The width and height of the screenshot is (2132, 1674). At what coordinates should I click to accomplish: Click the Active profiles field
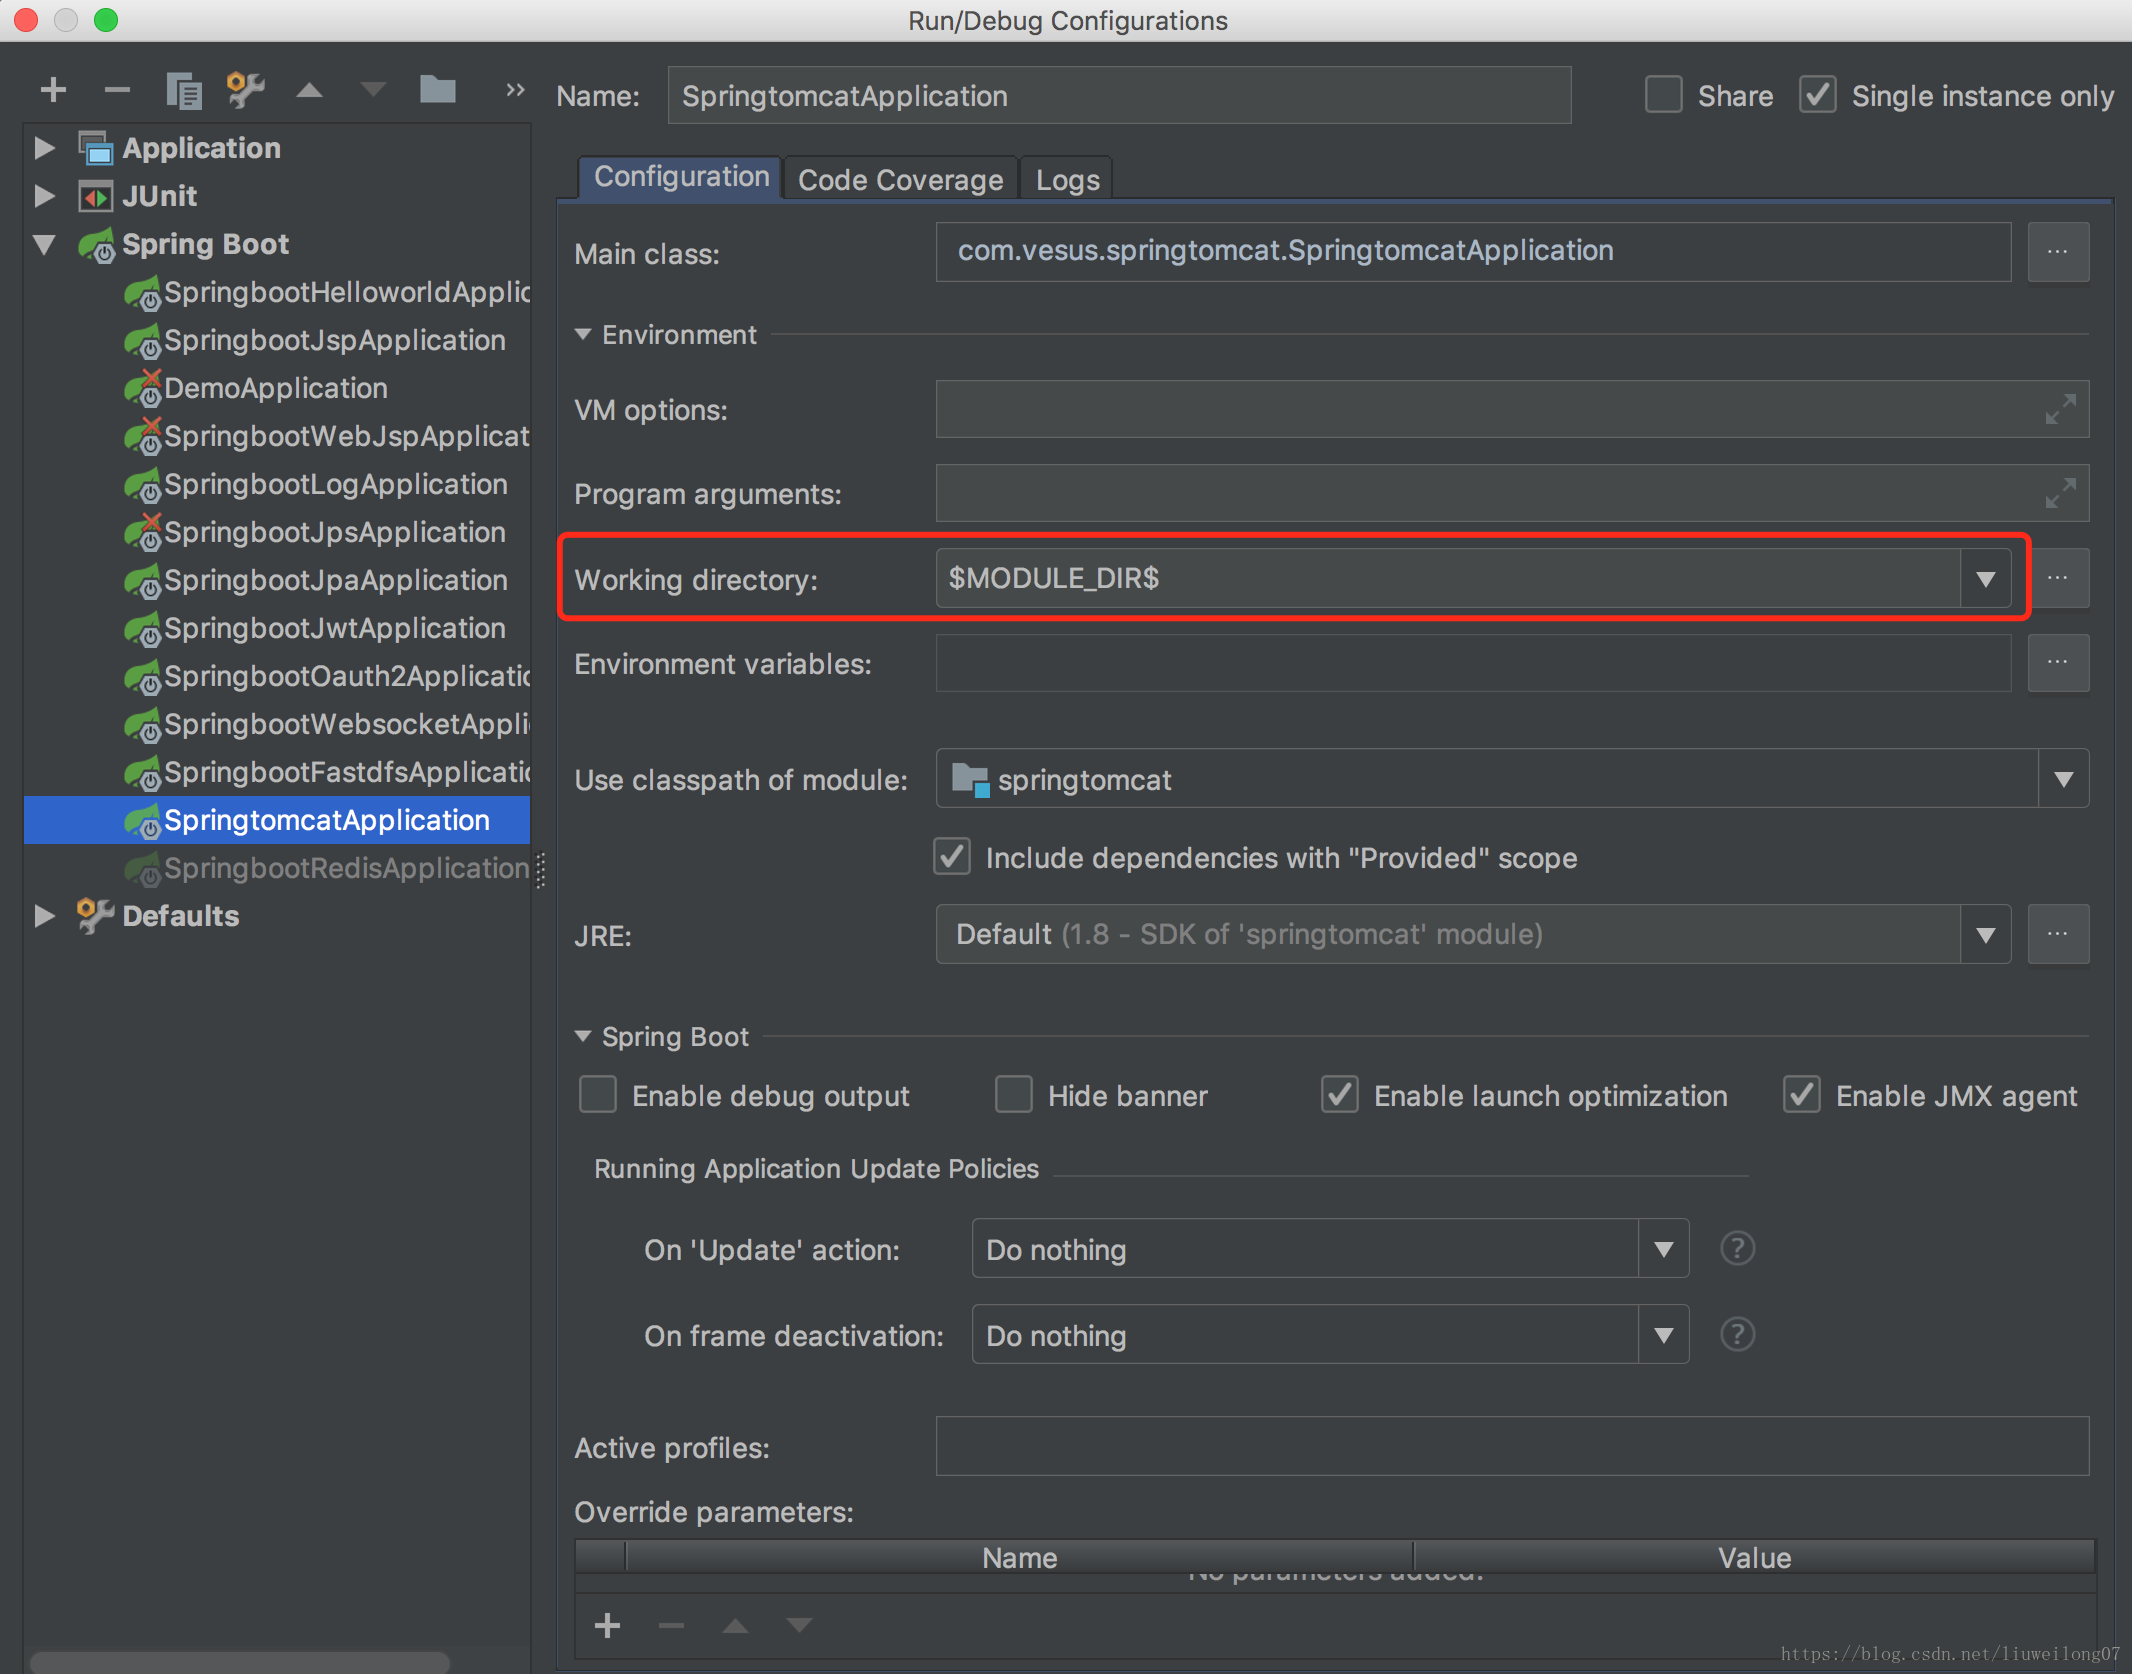[1512, 1446]
